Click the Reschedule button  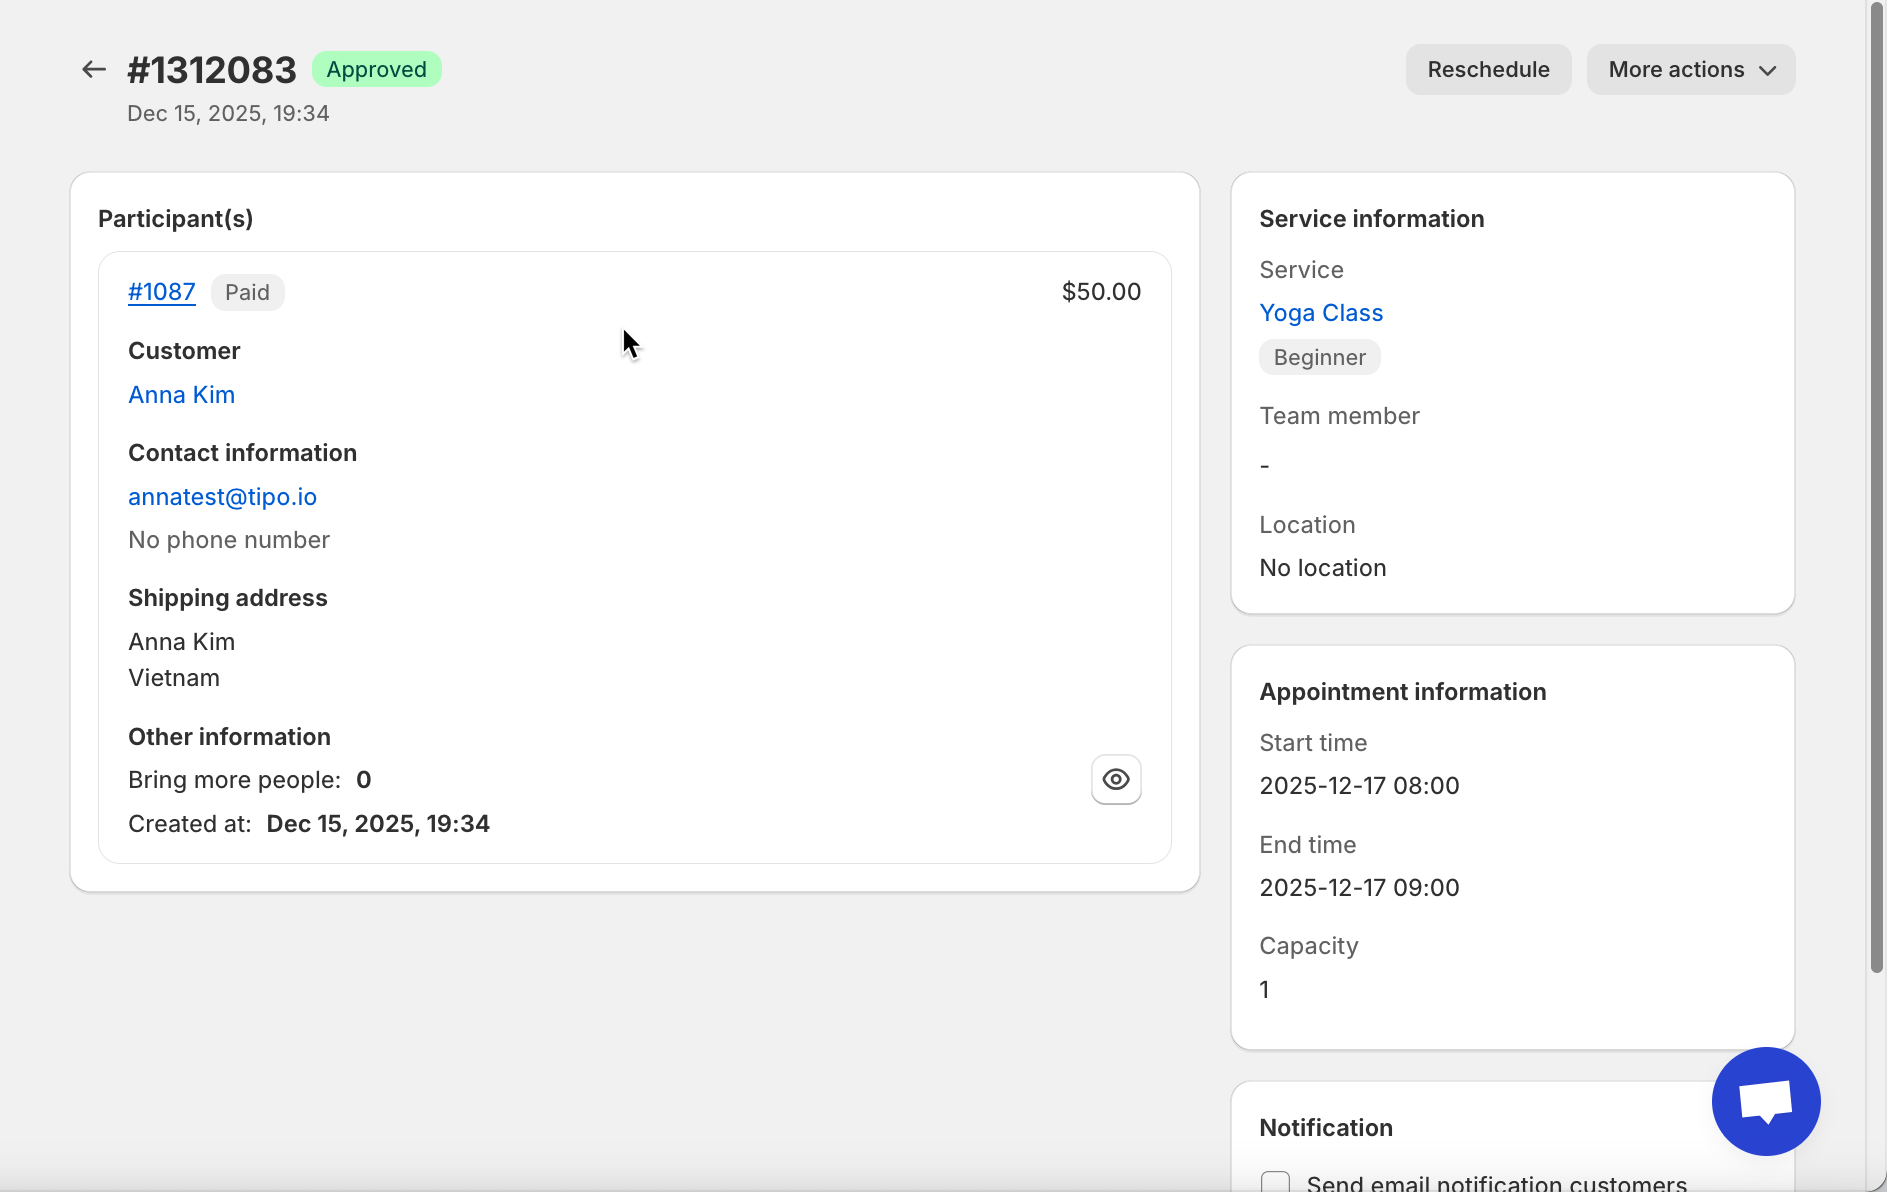coord(1488,69)
